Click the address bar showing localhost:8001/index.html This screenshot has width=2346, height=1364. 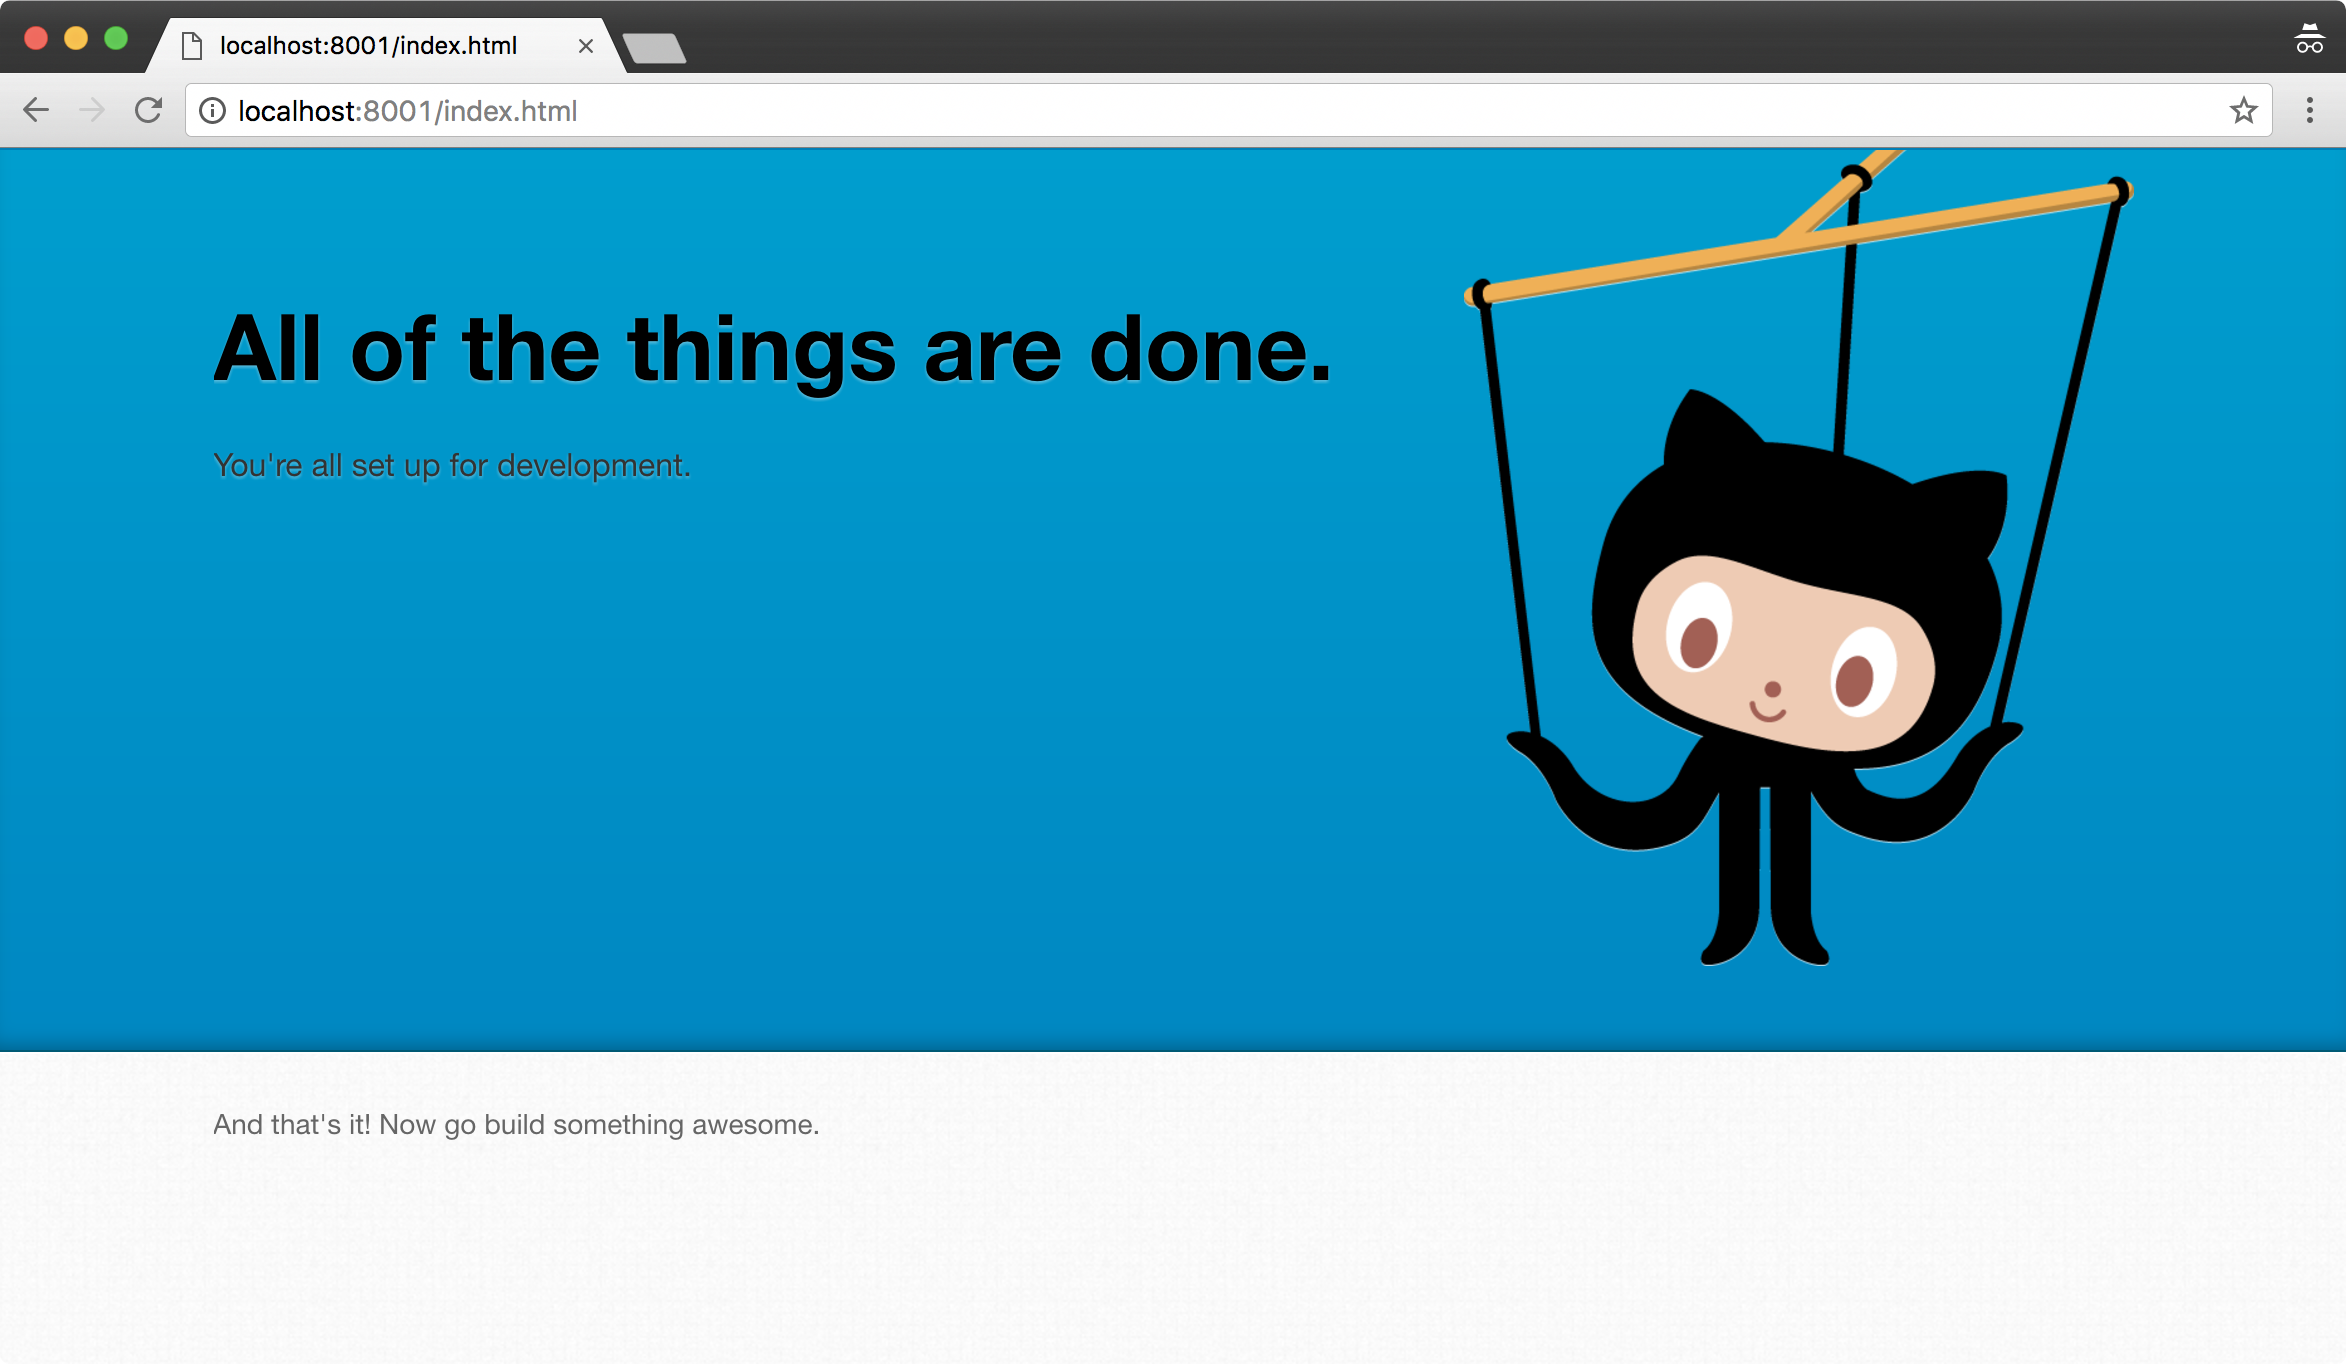[1228, 111]
